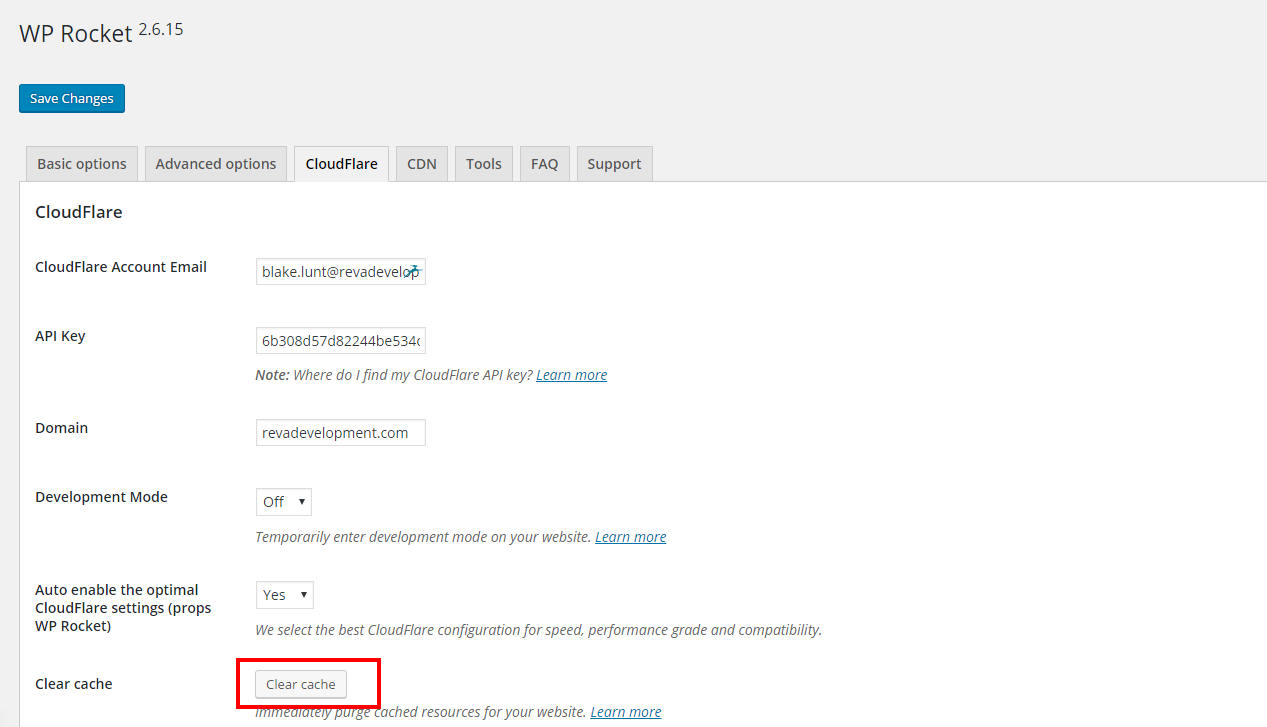The height and width of the screenshot is (727, 1267).
Task: Click the Clear cache row label
Action: (74, 684)
